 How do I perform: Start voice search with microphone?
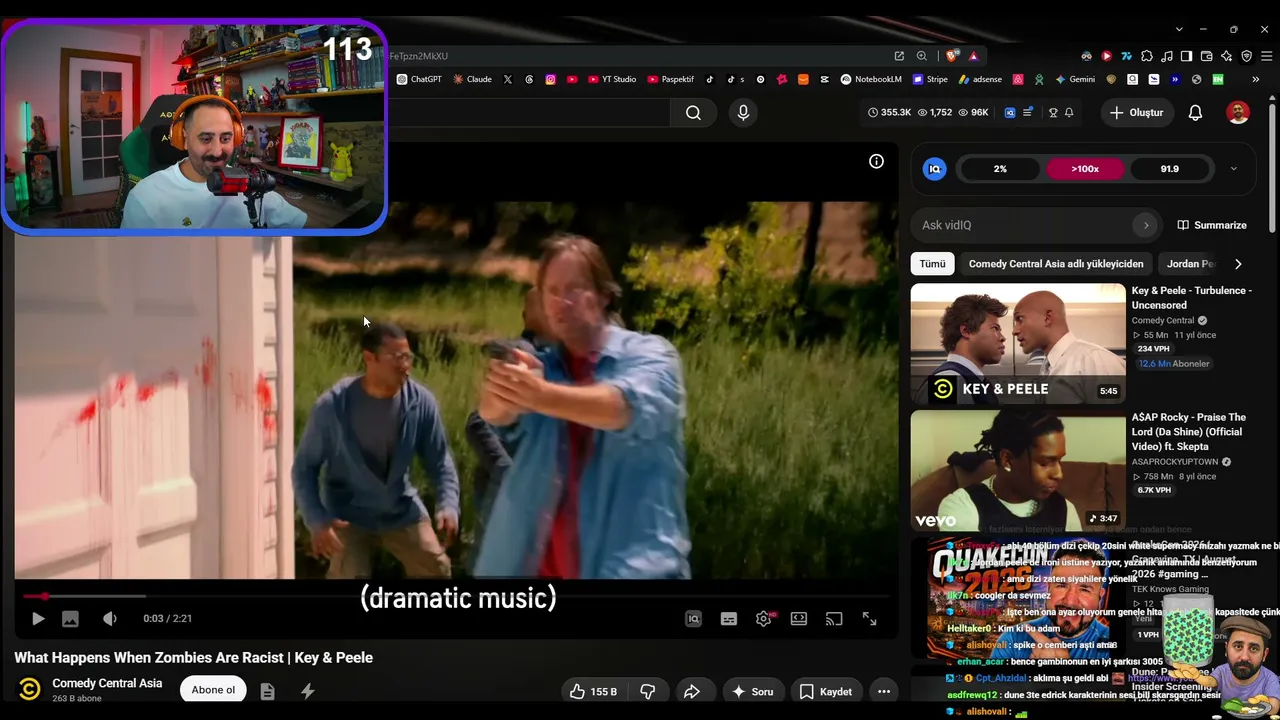pos(743,113)
